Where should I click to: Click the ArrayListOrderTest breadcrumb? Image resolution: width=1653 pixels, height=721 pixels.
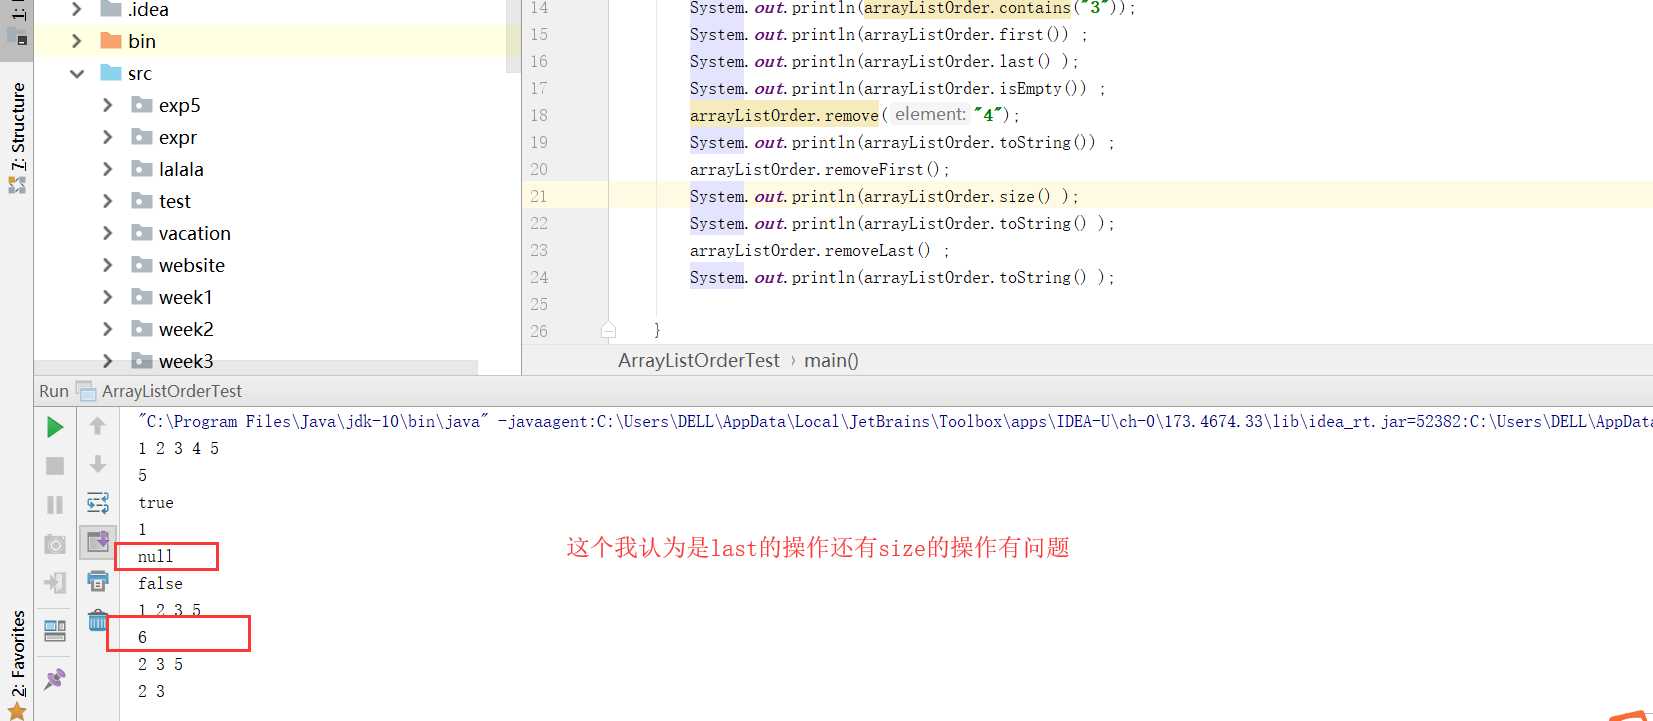698,361
